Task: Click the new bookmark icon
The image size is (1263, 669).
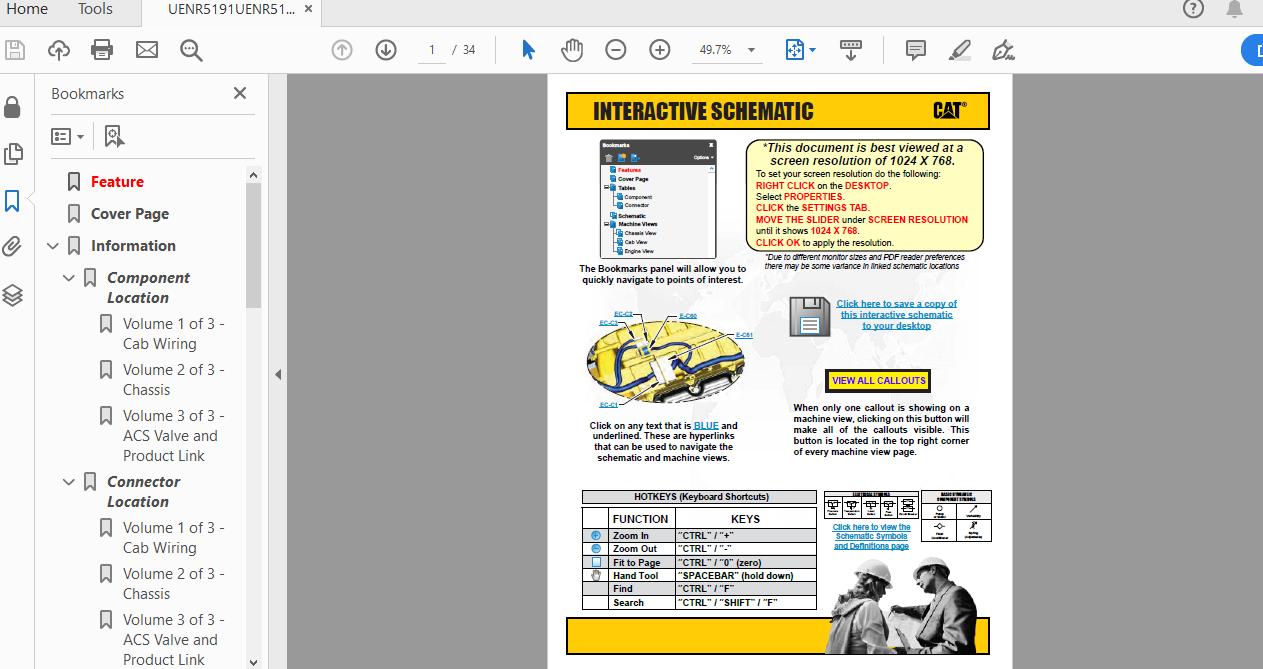Action: (x=114, y=136)
